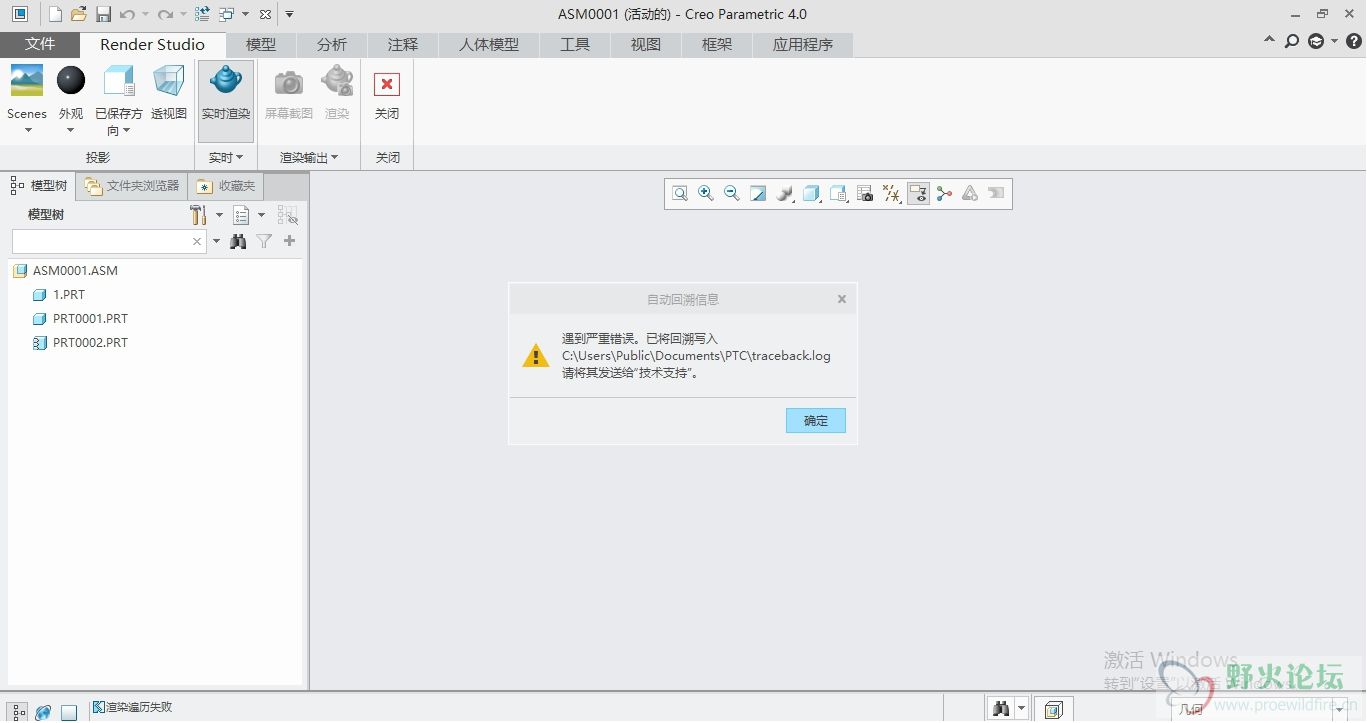Click the close-window X icon in quick access toolbar
1367x723 pixels.
click(265, 14)
